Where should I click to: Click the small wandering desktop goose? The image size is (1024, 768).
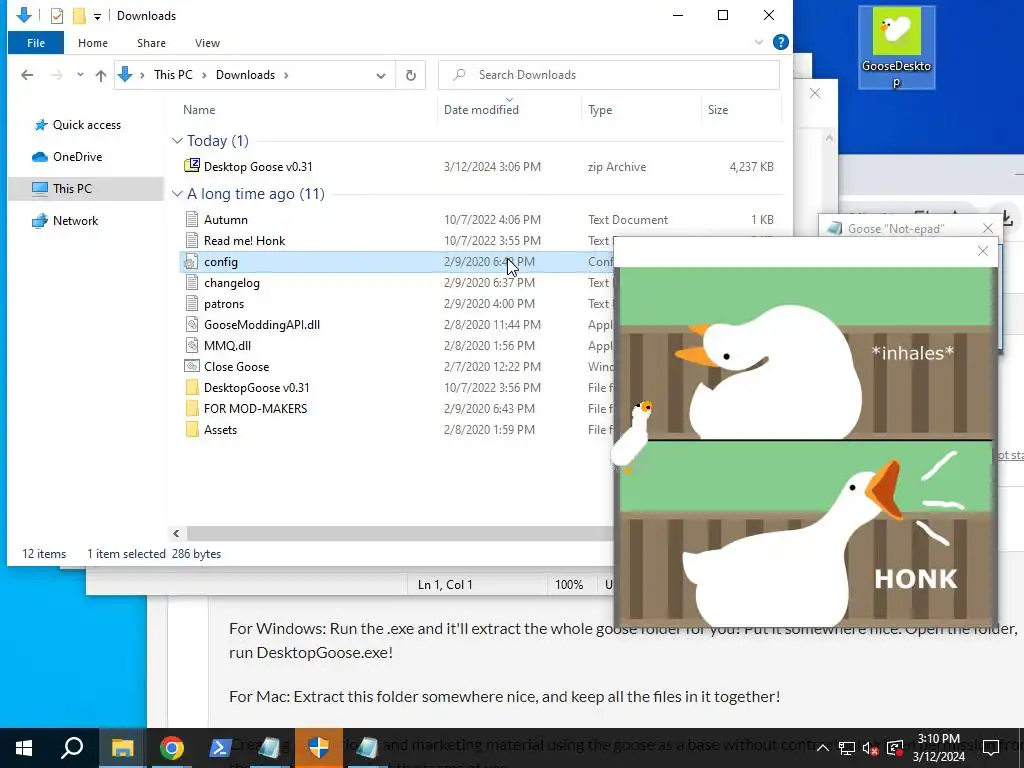[x=632, y=436]
